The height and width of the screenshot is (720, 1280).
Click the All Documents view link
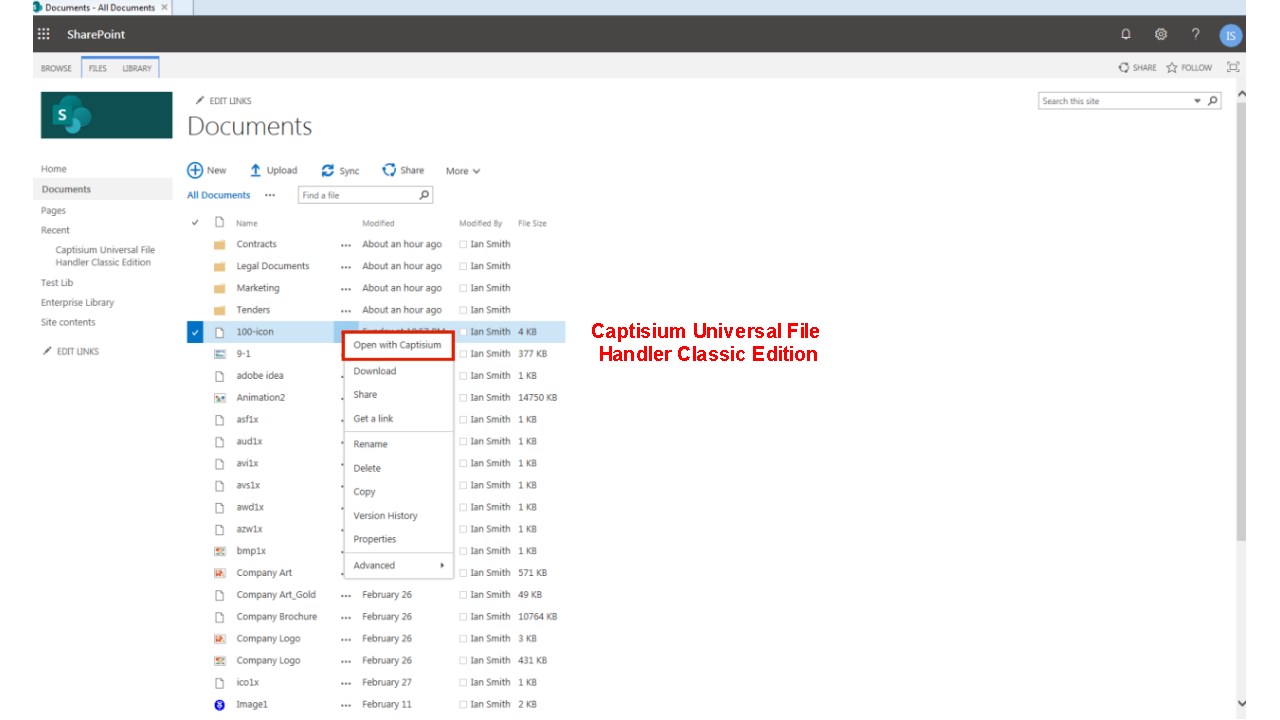click(x=219, y=195)
